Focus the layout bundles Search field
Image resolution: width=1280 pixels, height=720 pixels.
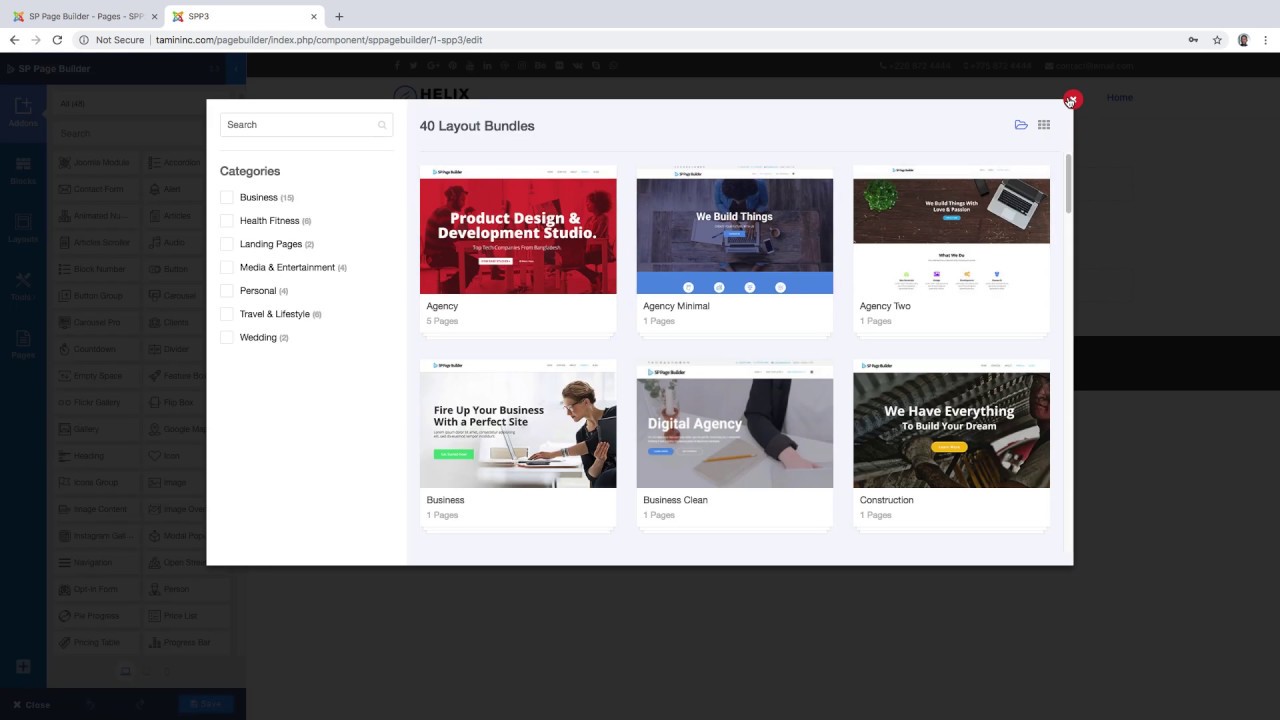click(306, 125)
